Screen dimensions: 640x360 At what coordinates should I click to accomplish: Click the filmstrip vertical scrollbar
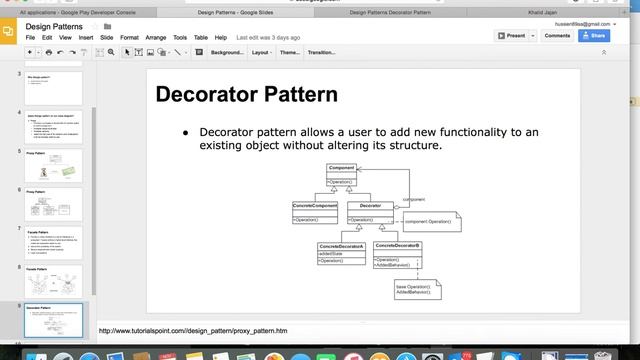[94, 201]
